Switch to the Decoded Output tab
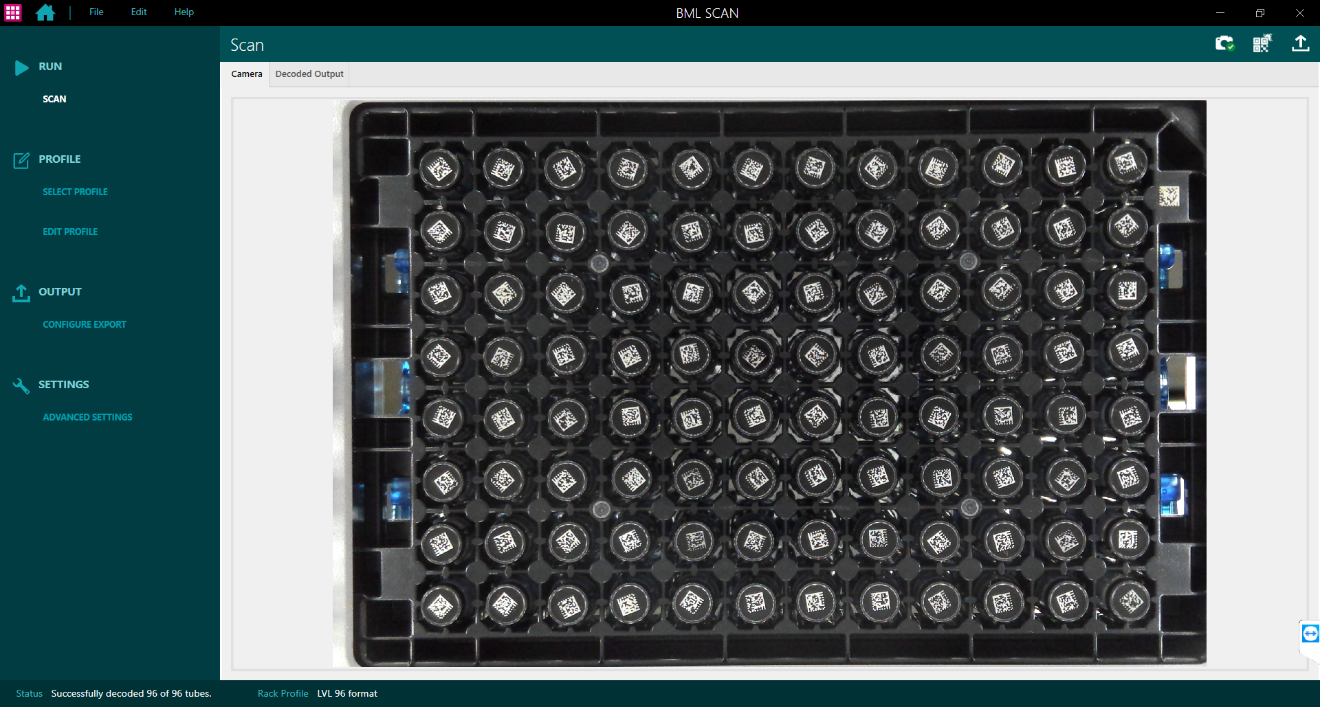This screenshot has width=1320, height=707. [x=309, y=74]
